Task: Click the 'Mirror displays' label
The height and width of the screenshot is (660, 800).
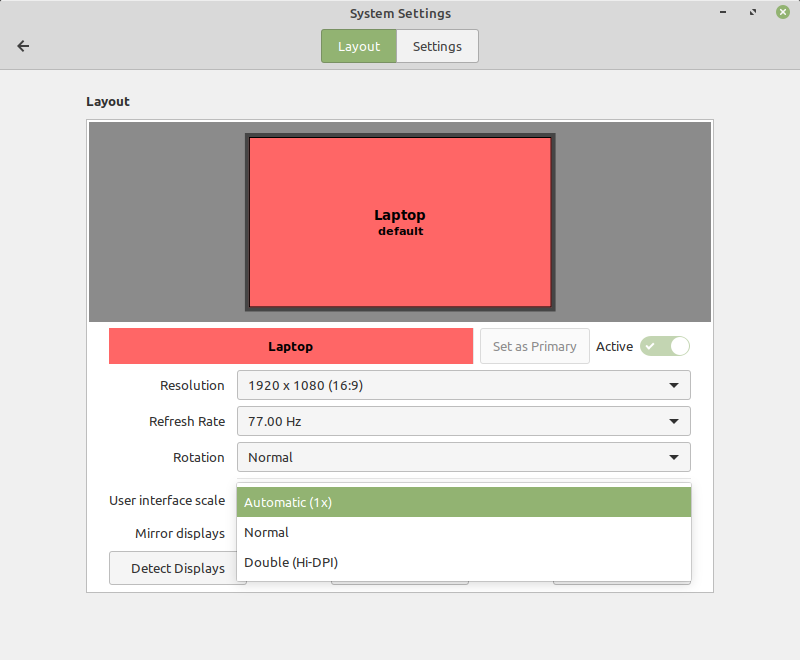Action: coord(180,534)
